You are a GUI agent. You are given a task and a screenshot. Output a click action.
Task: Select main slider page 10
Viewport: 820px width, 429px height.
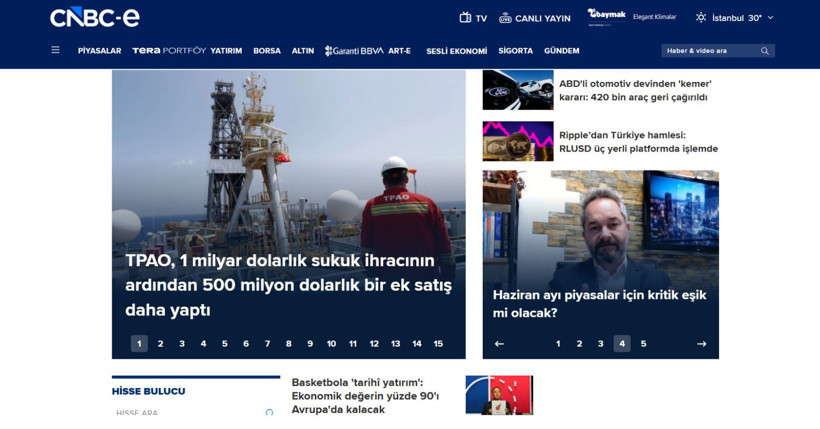pos(332,344)
